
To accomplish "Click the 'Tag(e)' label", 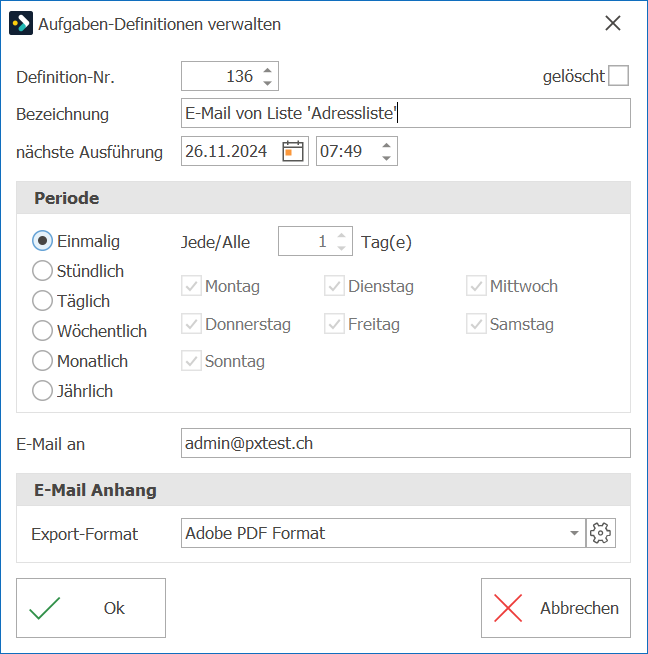I will (x=386, y=242).
